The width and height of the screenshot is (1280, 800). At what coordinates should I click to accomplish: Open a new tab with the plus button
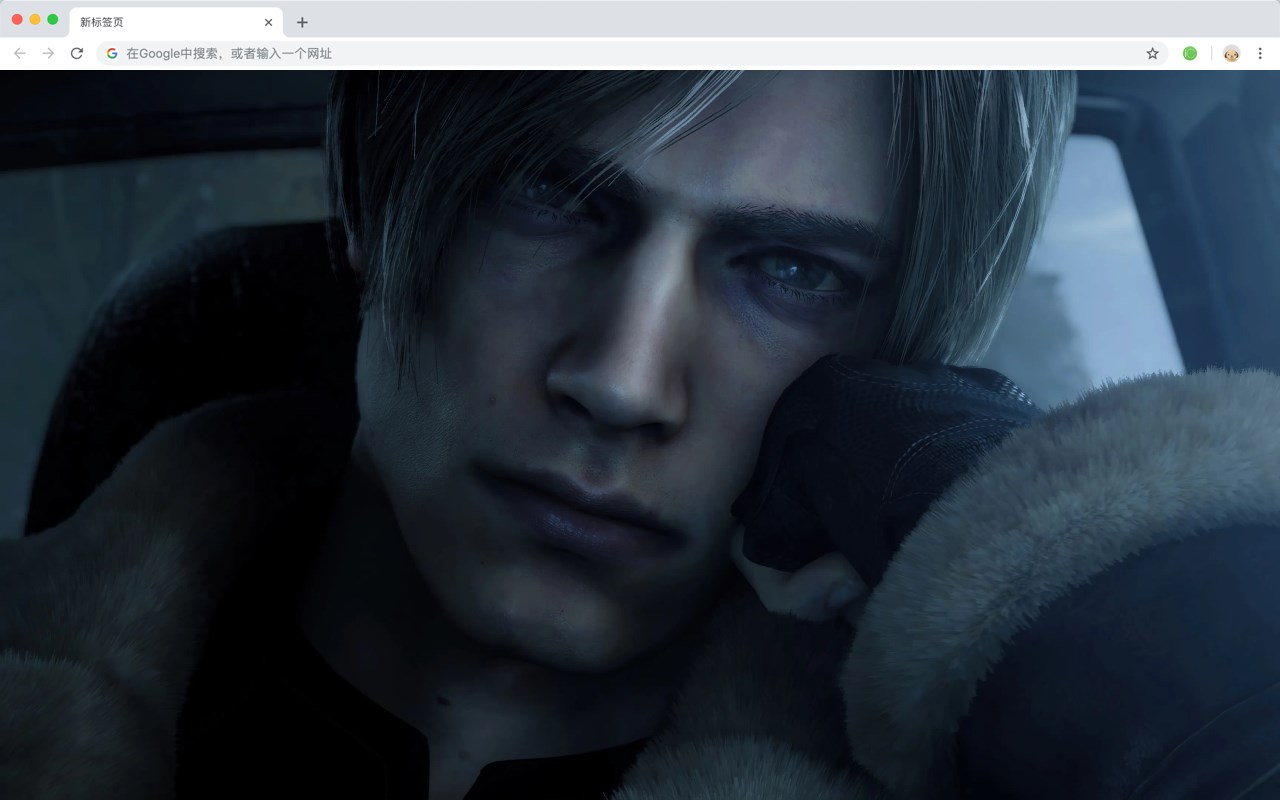coord(302,22)
